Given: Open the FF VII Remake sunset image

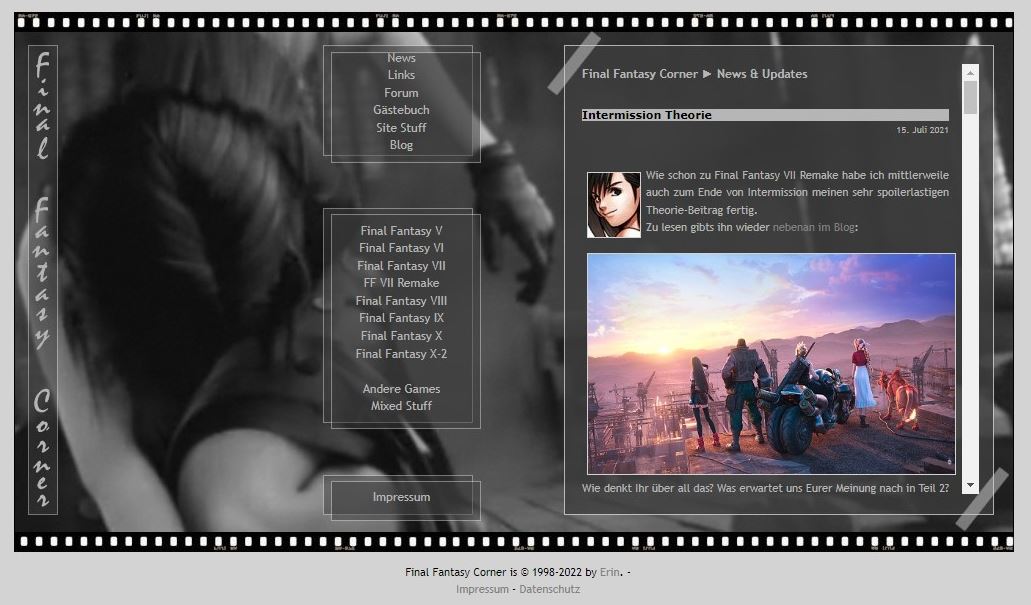Looking at the screenshot, I should pos(771,364).
